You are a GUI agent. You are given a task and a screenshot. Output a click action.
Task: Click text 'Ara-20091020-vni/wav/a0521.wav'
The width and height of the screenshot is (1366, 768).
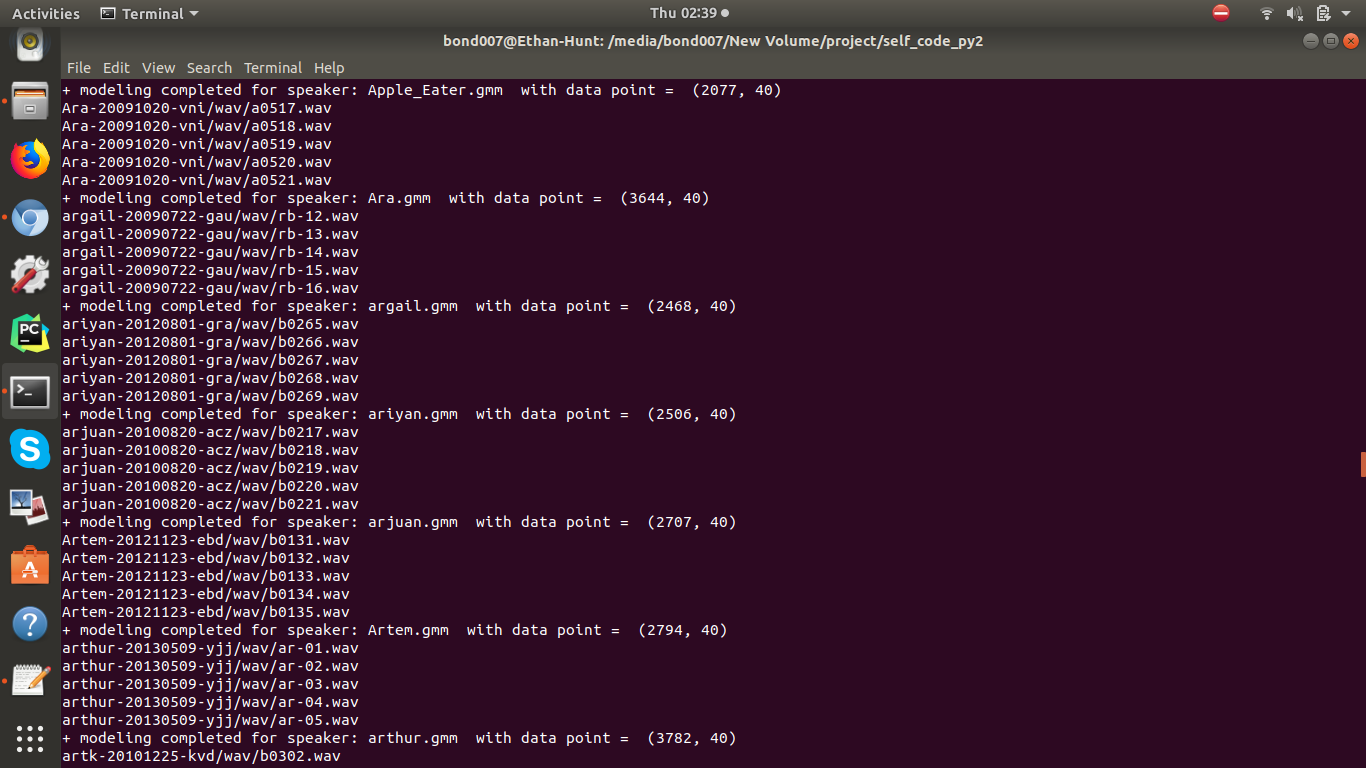[197, 180]
